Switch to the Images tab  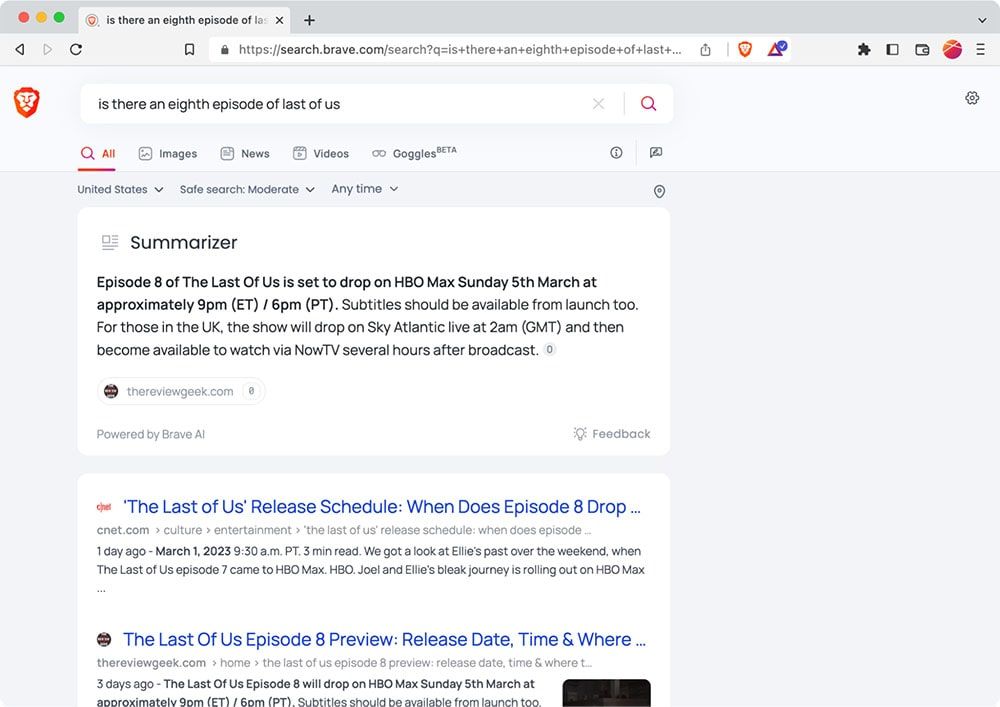(167, 153)
